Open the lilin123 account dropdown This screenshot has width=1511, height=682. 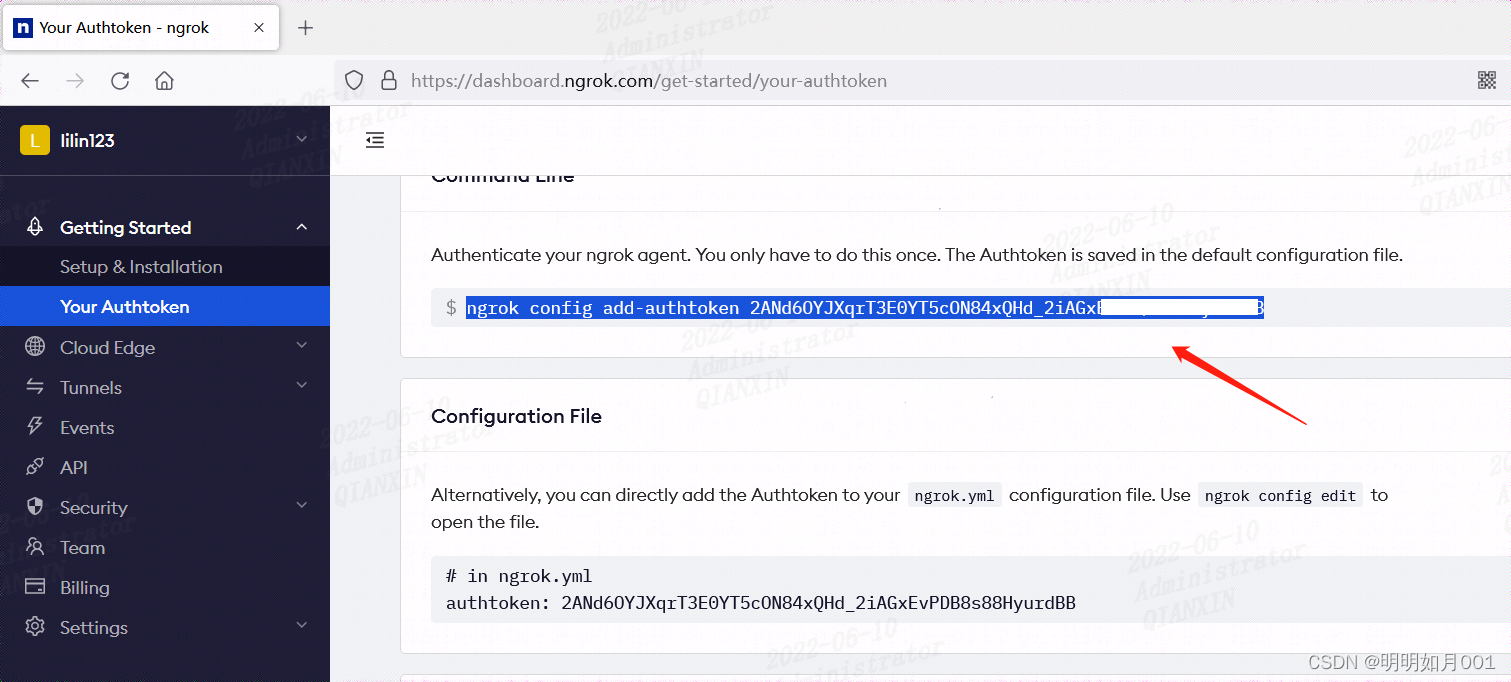[x=302, y=140]
